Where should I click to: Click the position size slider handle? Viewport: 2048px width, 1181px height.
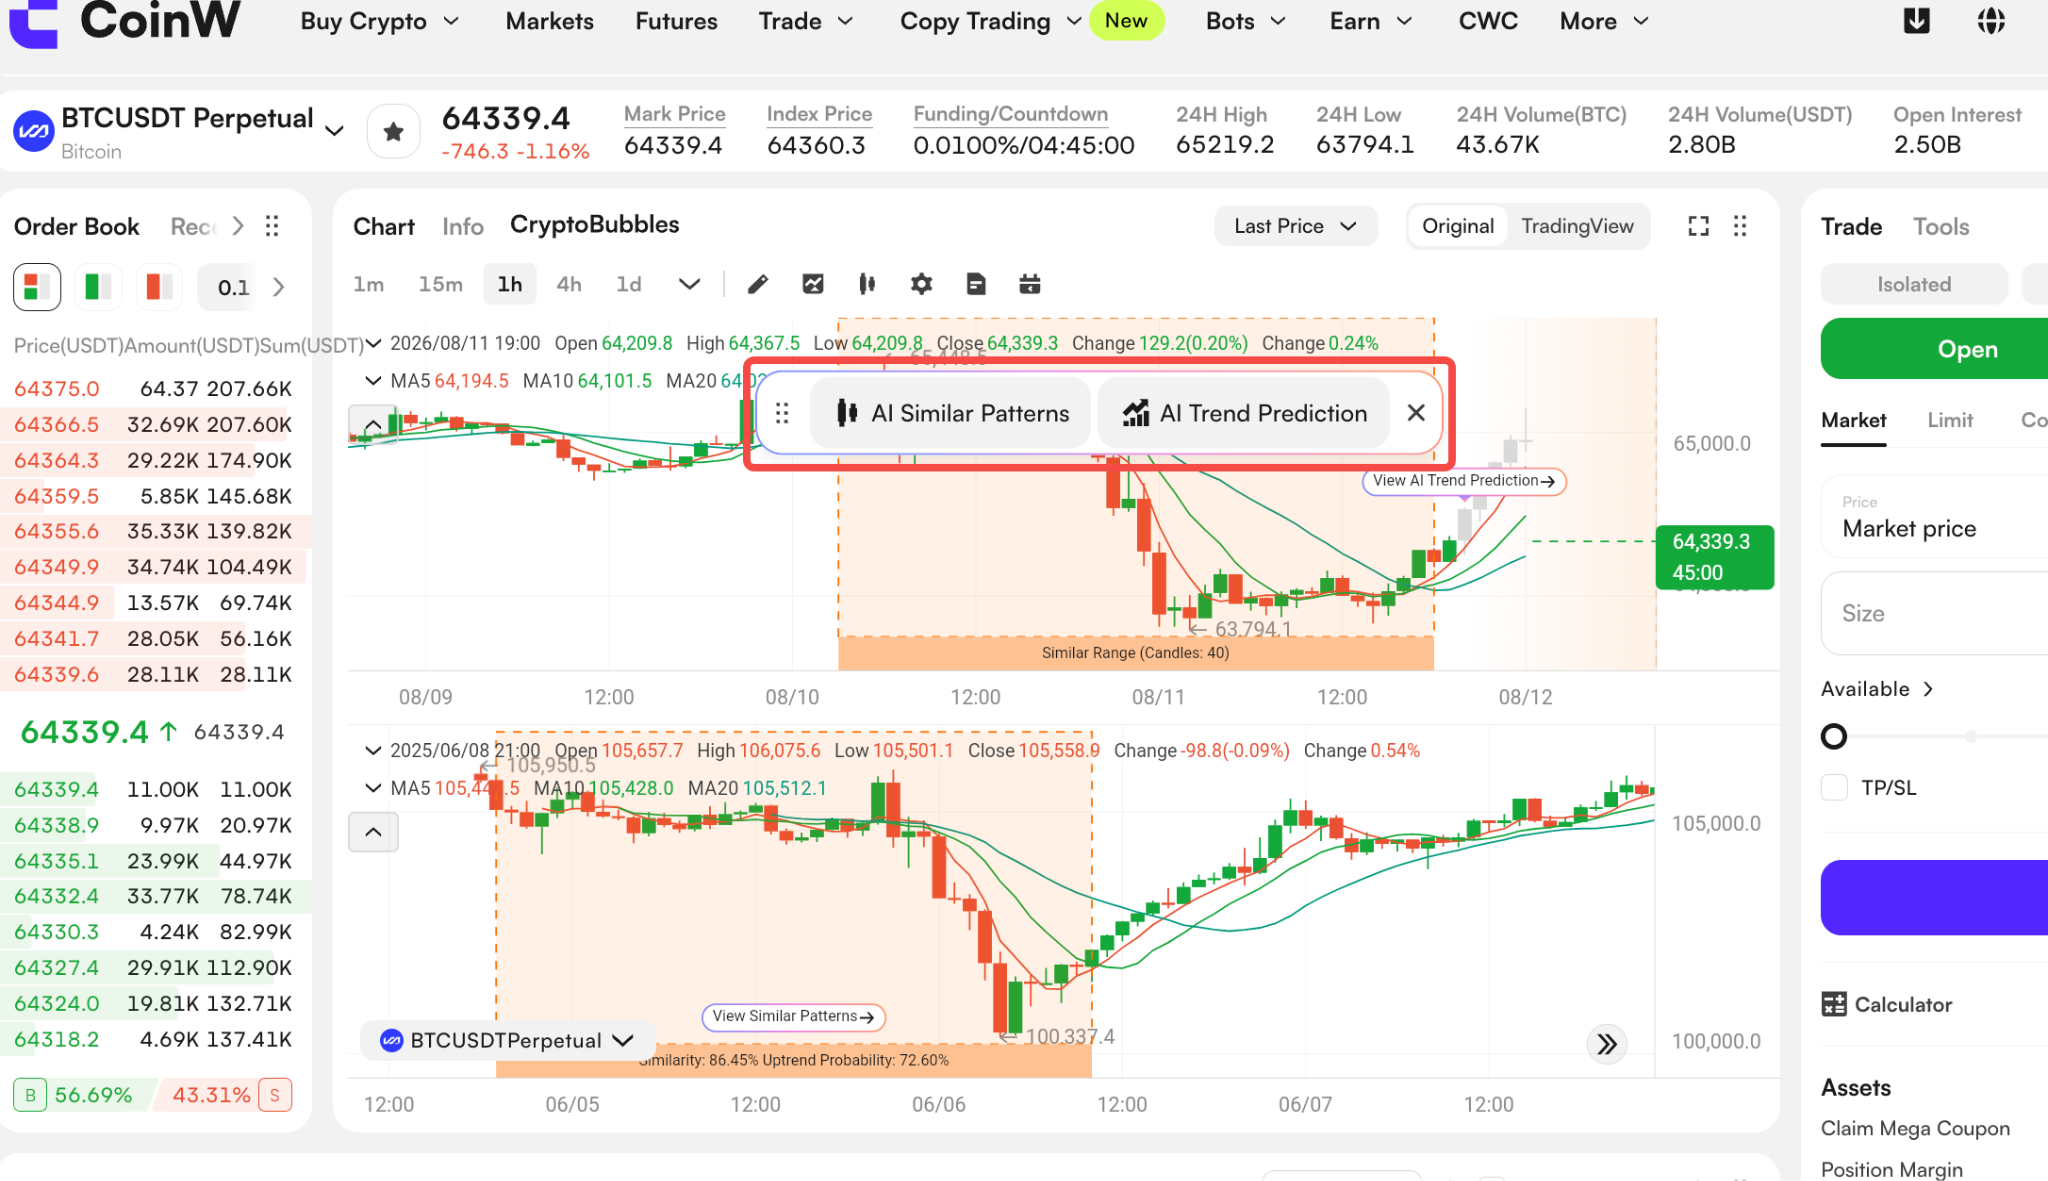click(x=1834, y=736)
